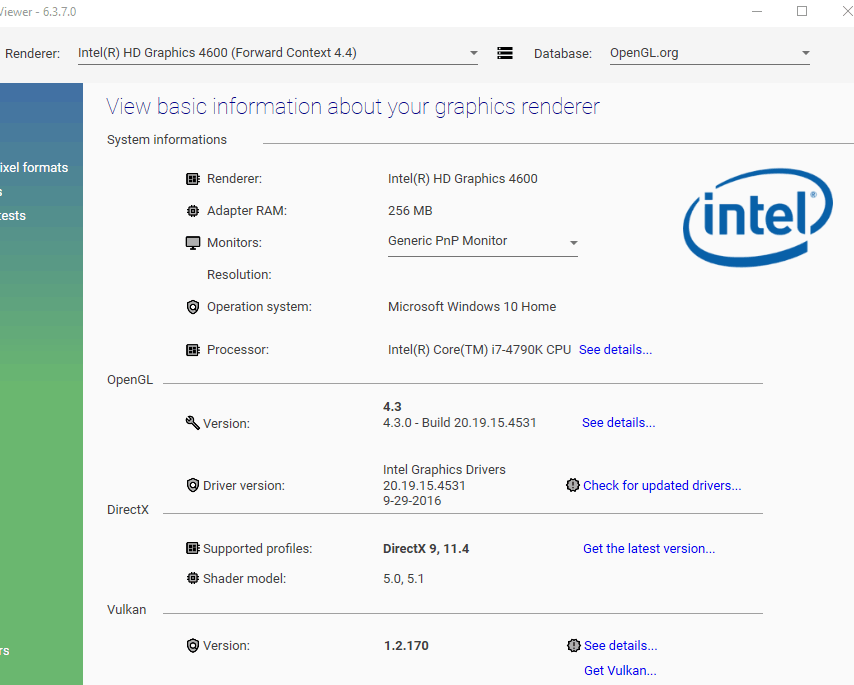This screenshot has width=854, height=685.
Task: Click the chip icon beside Renderer label
Action: click(x=193, y=179)
